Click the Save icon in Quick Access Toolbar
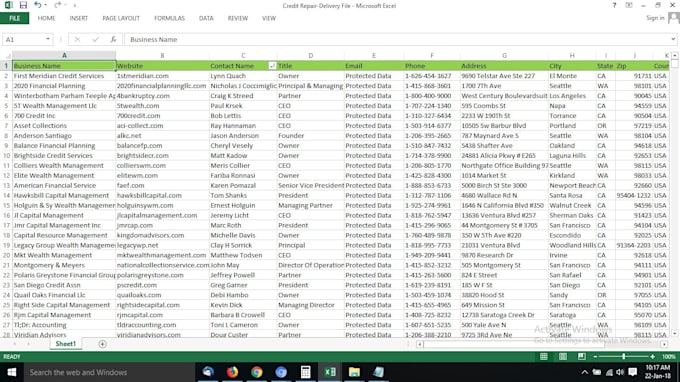Viewport: 680px width, 382px height. [x=23, y=5]
